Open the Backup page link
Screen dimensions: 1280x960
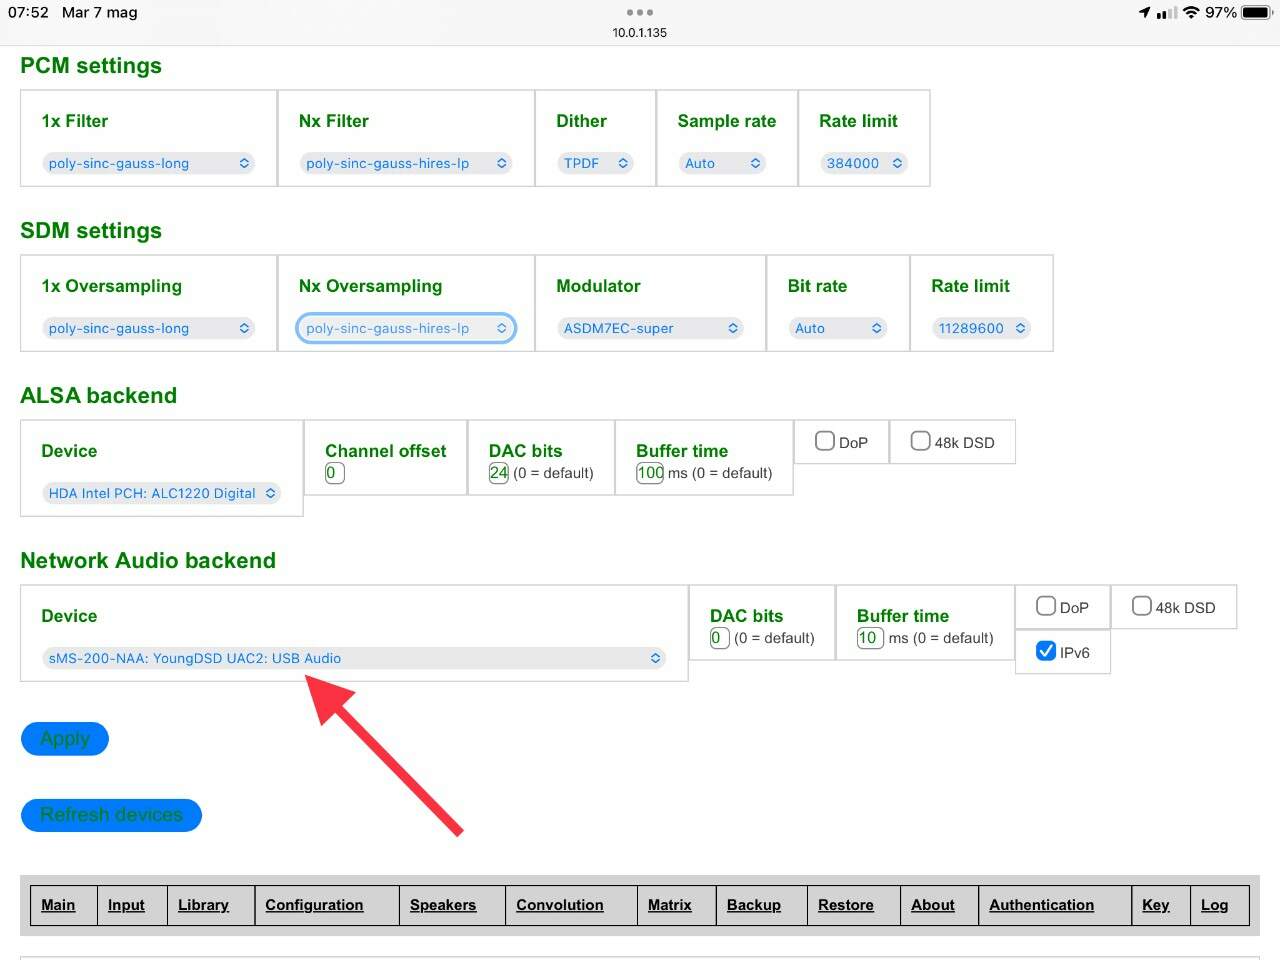tap(754, 905)
